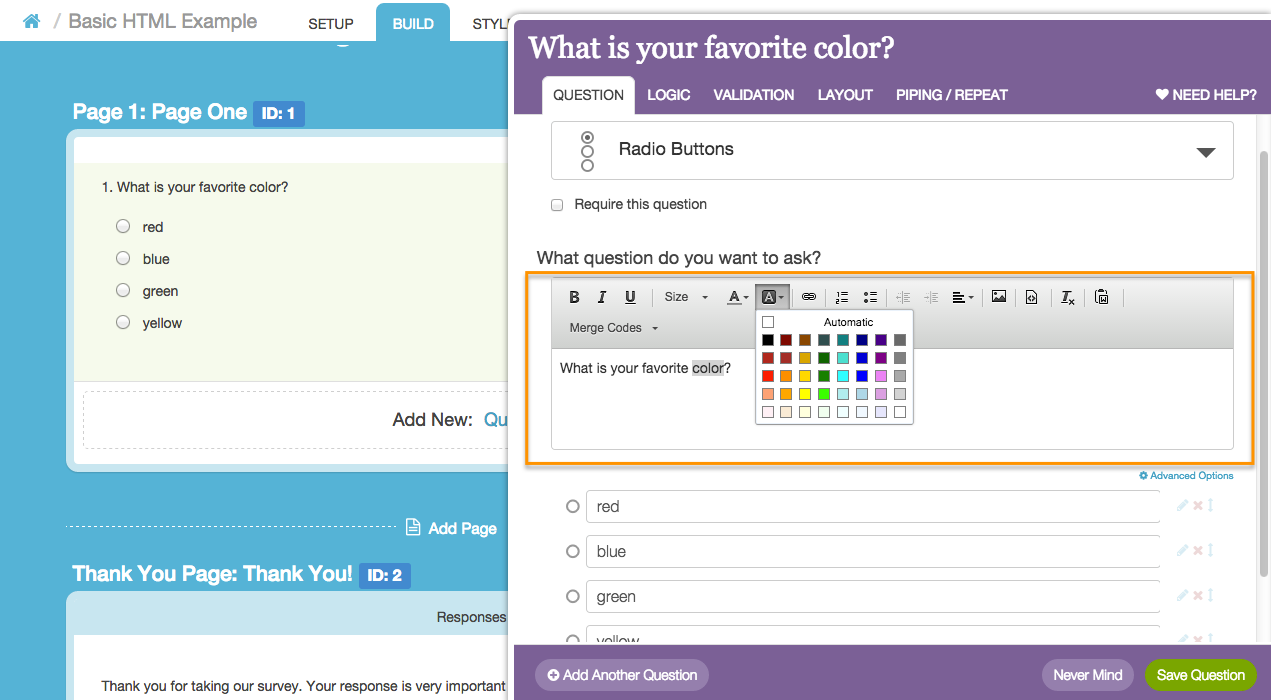Insert numbered list

pyautogui.click(x=842, y=297)
